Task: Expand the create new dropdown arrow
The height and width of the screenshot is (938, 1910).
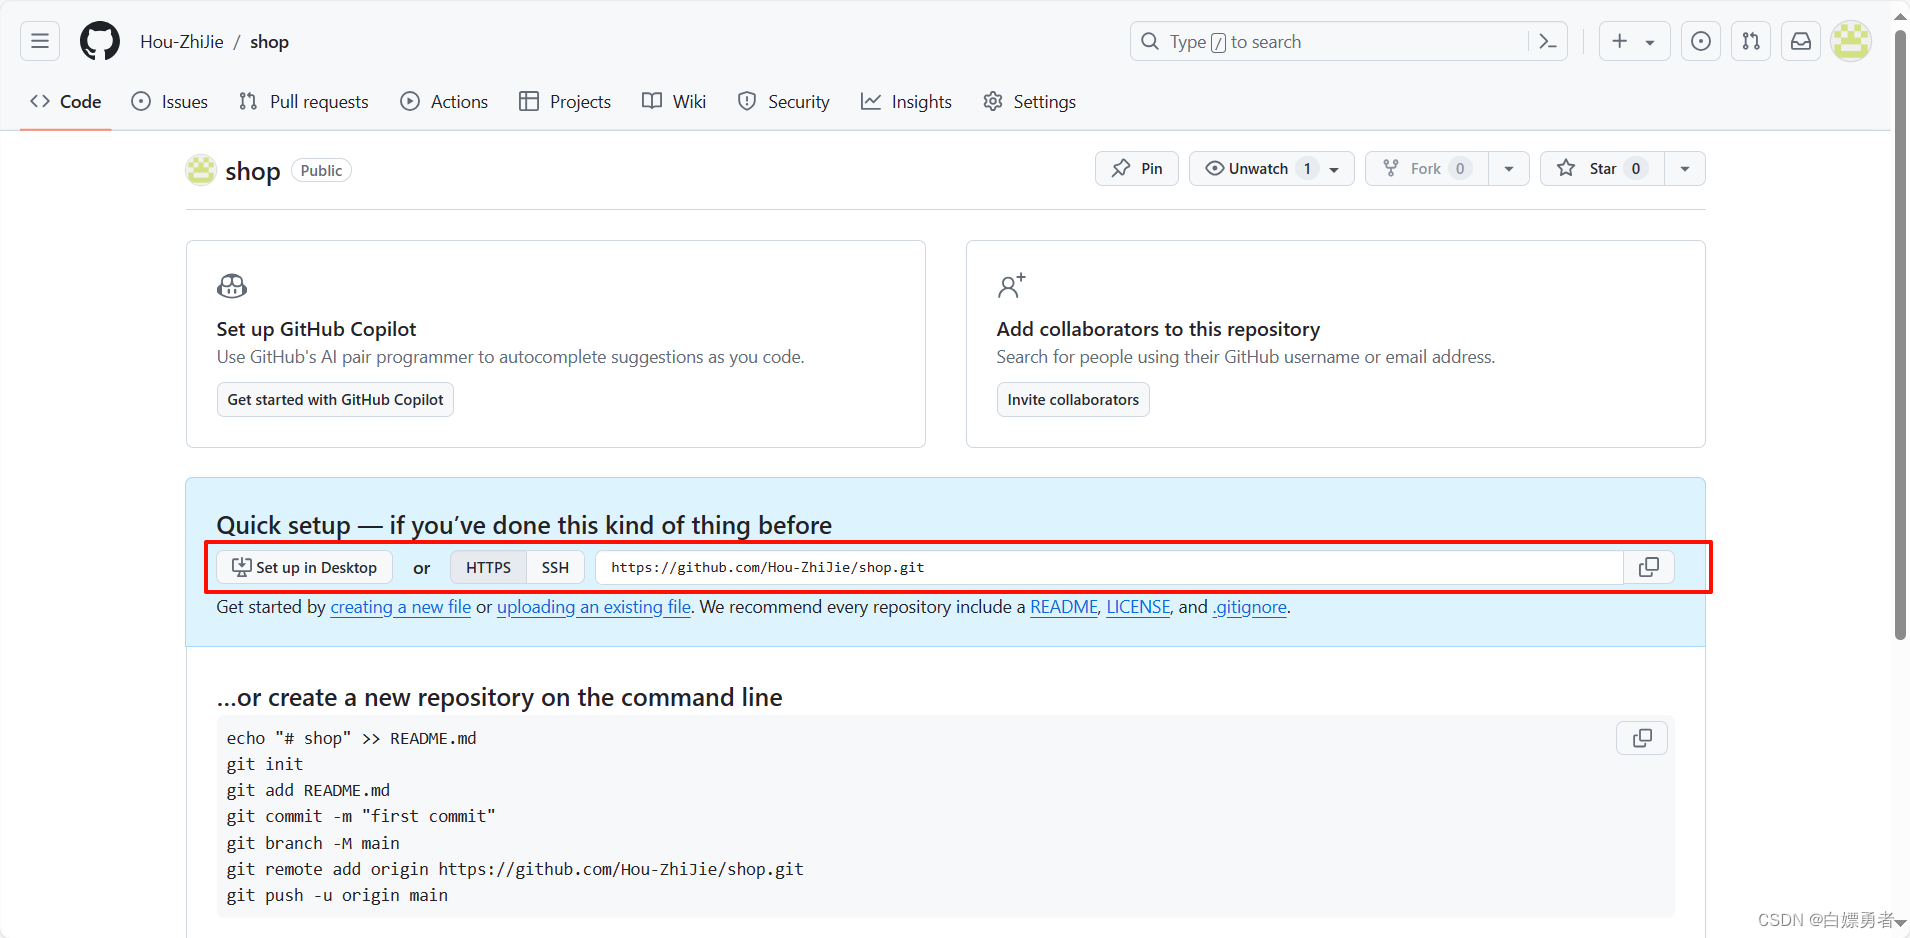Action: [x=1650, y=42]
